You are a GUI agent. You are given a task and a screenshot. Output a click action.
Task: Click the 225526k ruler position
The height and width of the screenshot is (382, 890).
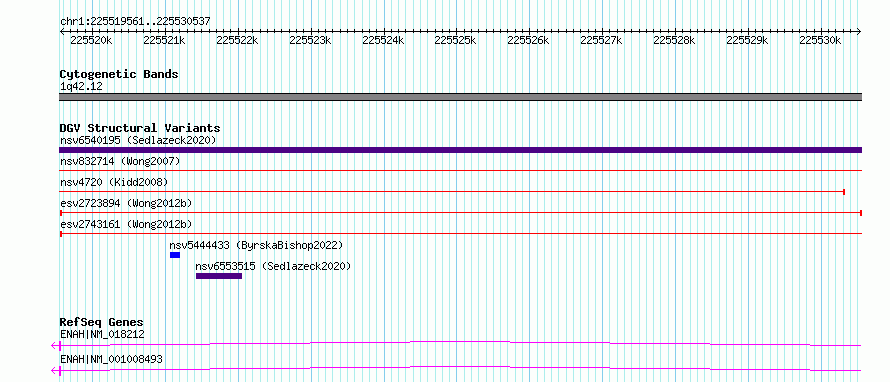(528, 41)
